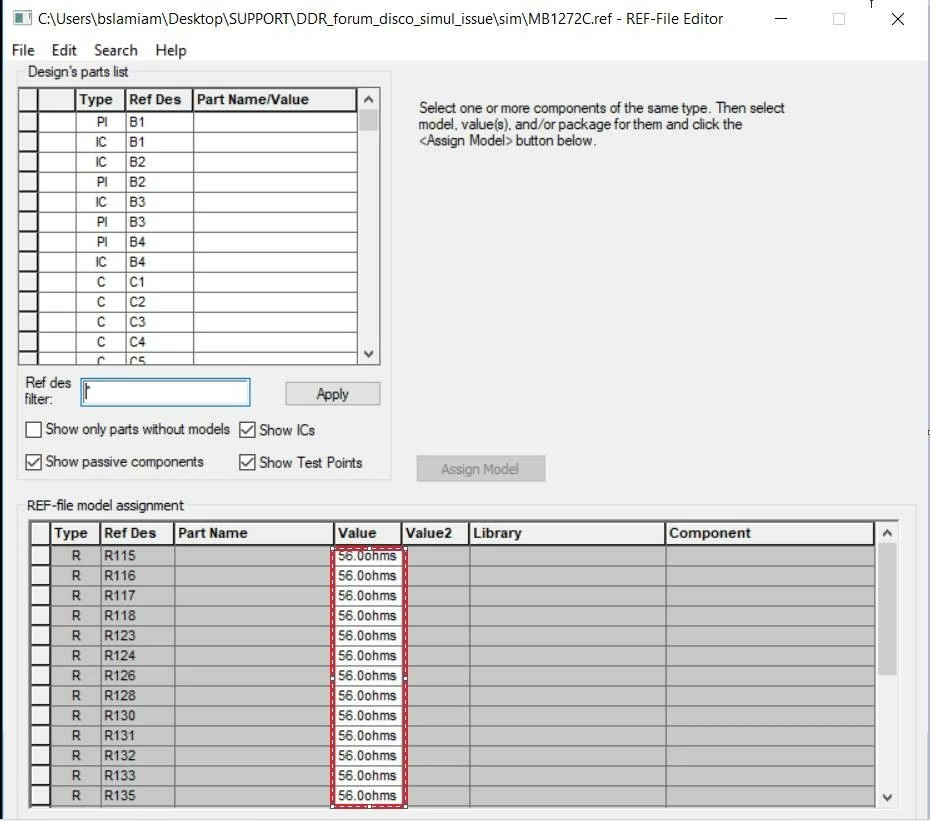The image size is (930, 821).
Task: Select the C1 row selector in parts list
Action: [28, 282]
